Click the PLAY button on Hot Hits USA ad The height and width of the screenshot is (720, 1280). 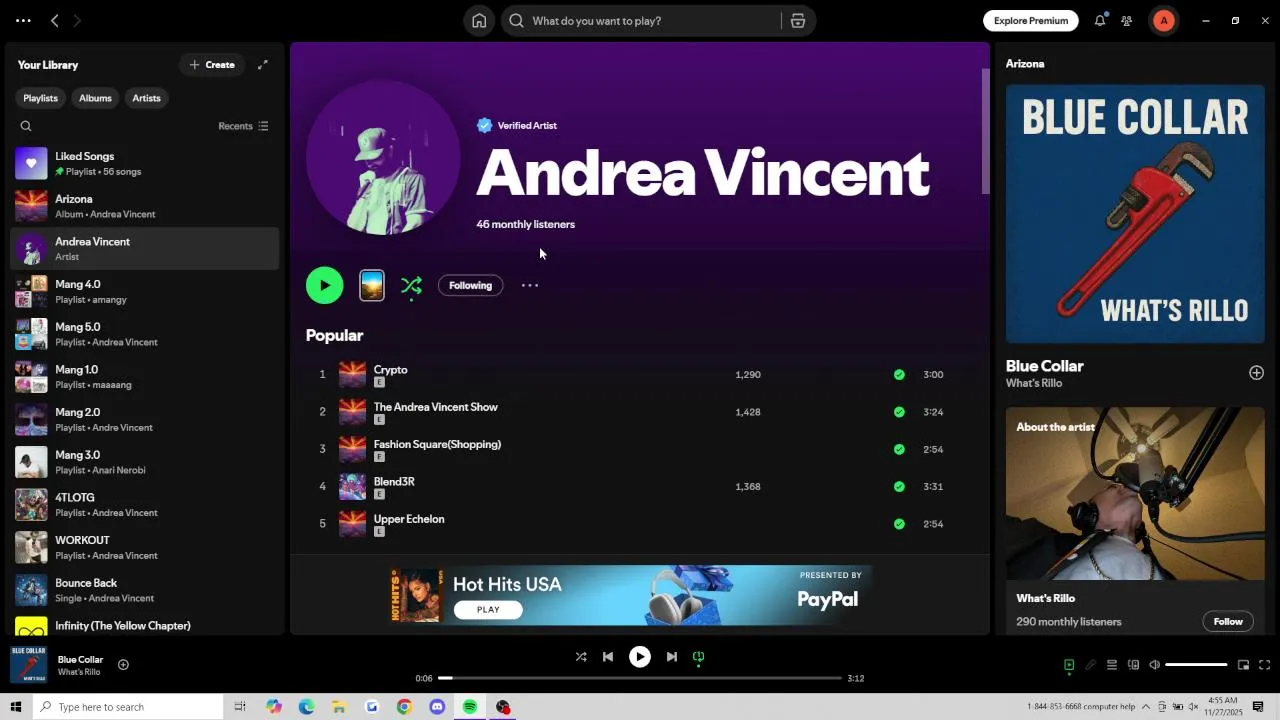488,609
